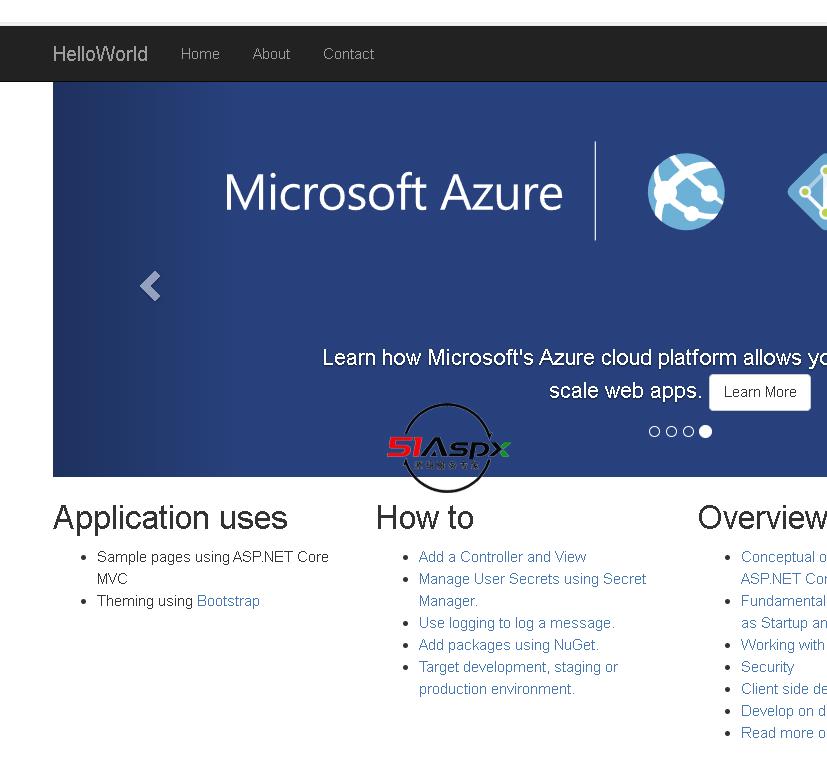The width and height of the screenshot is (827, 761).
Task: Go to the Home nav item
Action: coord(200,54)
